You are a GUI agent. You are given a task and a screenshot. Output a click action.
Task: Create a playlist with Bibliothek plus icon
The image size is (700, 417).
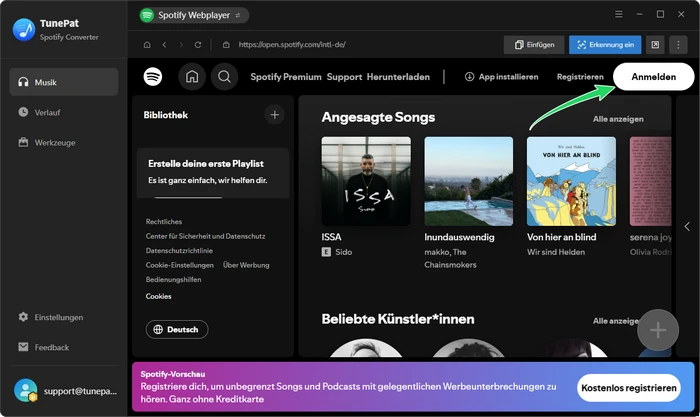click(275, 115)
